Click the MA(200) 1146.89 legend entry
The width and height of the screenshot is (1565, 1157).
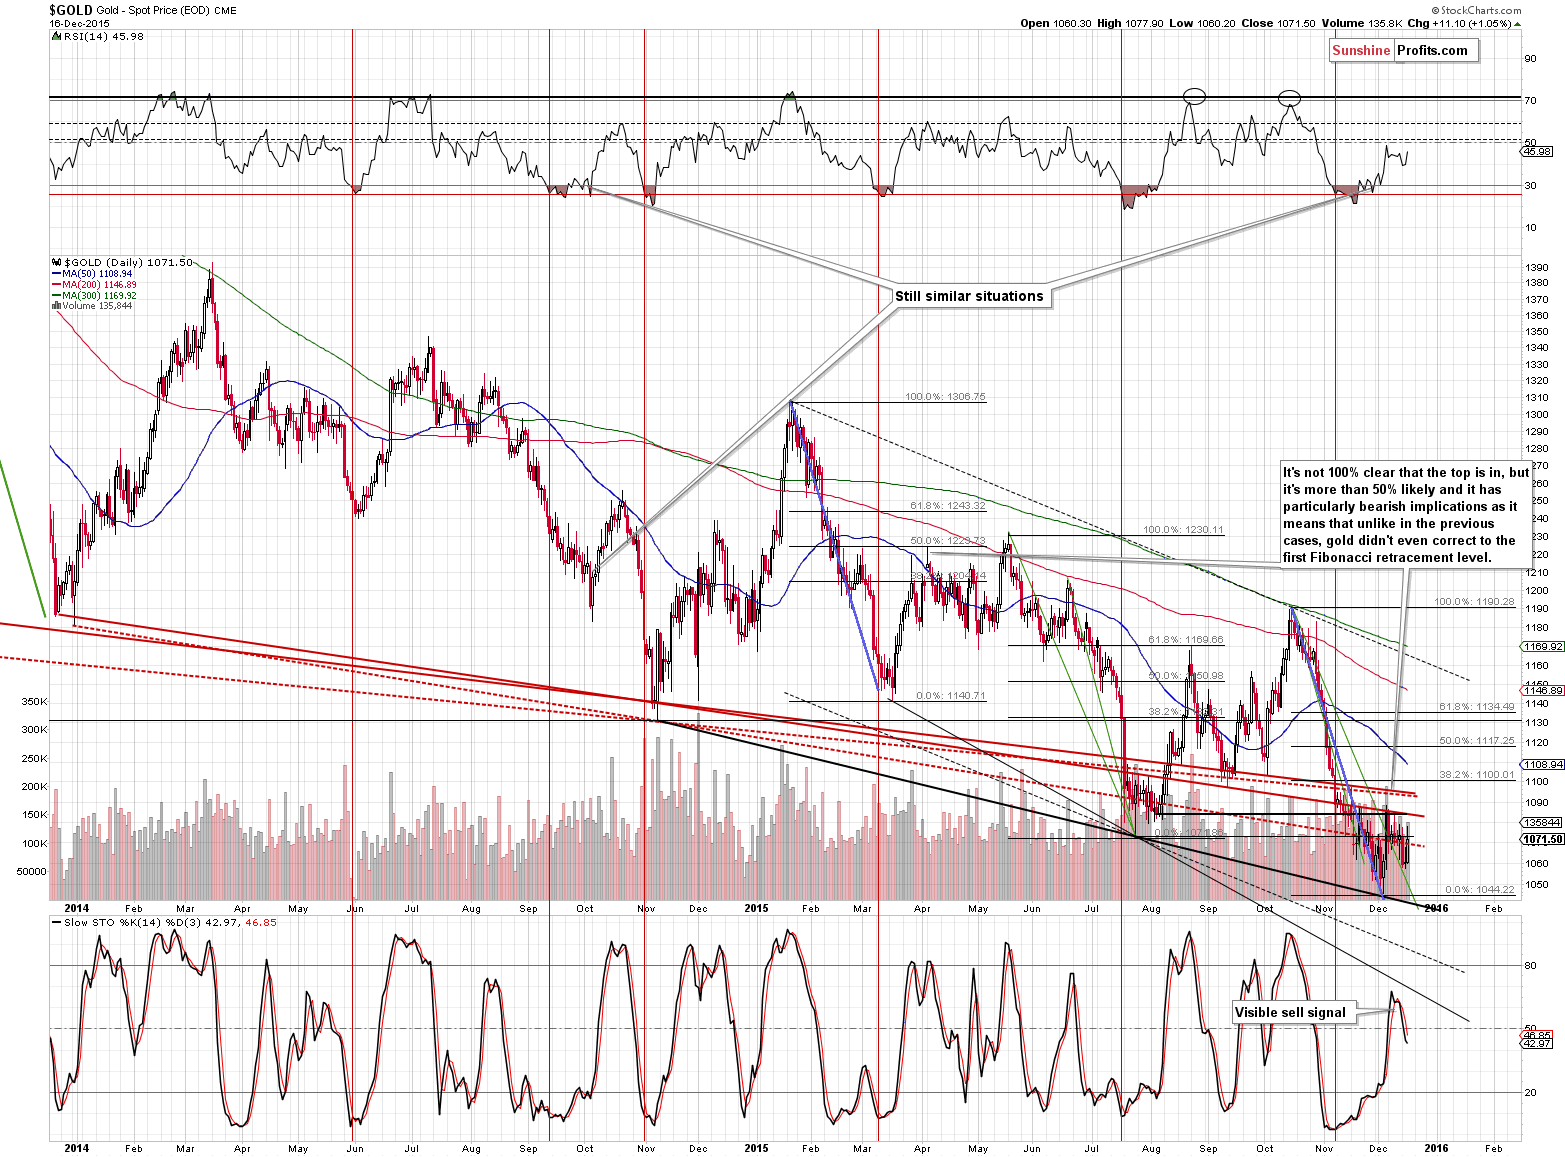tap(94, 284)
